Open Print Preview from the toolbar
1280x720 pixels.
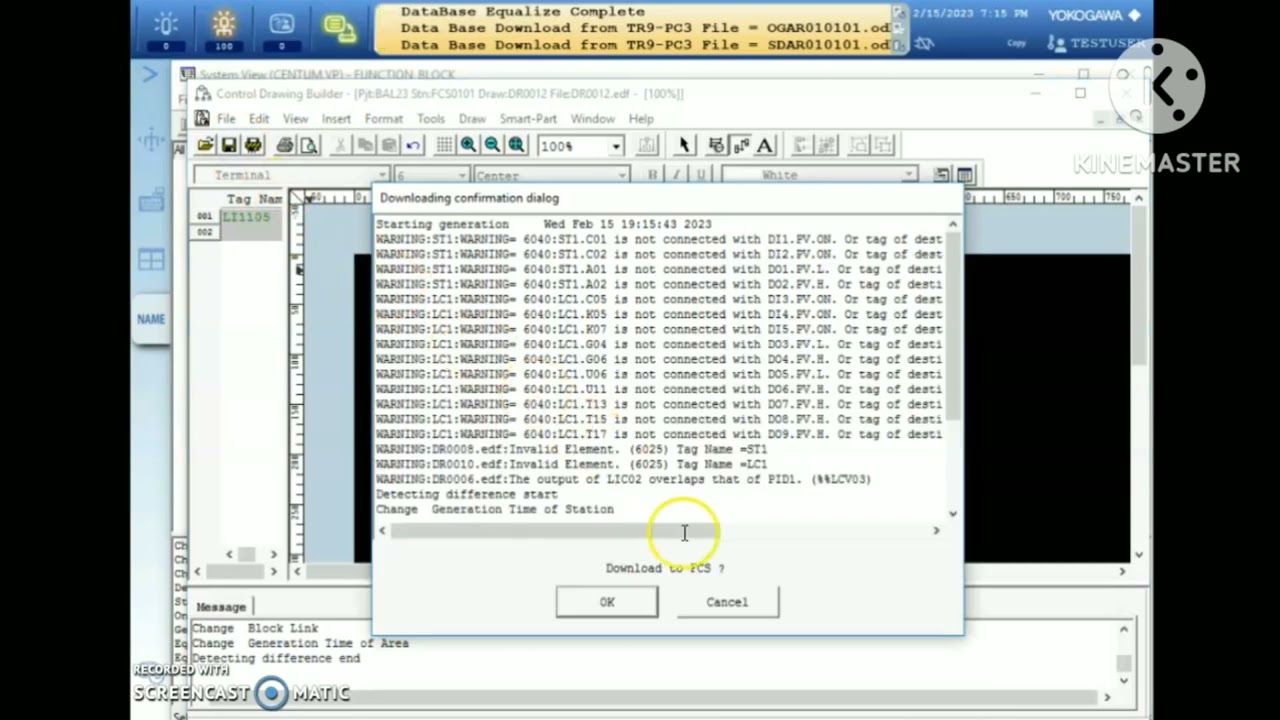pos(309,146)
